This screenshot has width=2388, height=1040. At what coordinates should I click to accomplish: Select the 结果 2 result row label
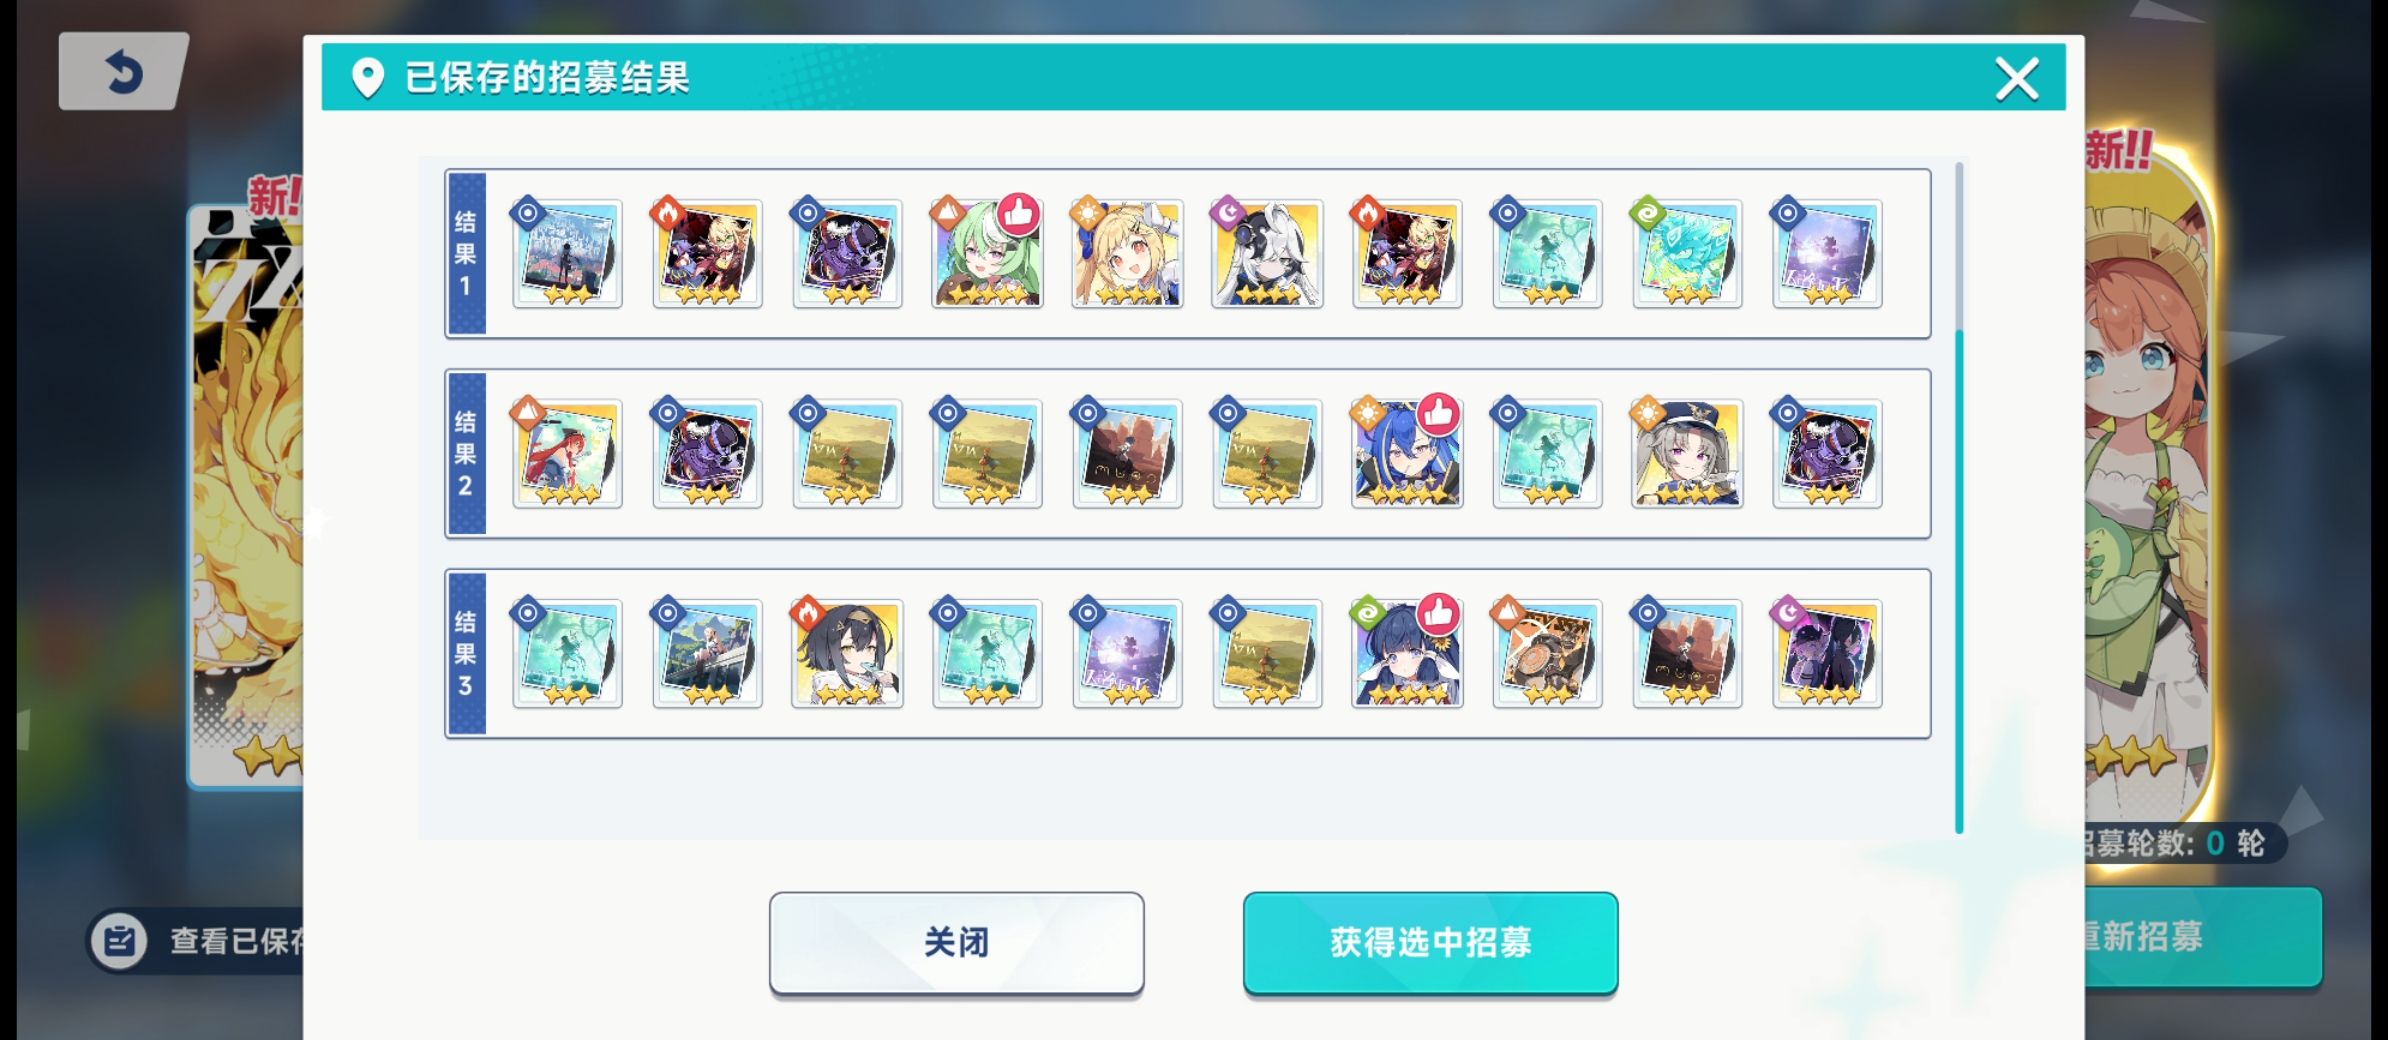tap(467, 453)
